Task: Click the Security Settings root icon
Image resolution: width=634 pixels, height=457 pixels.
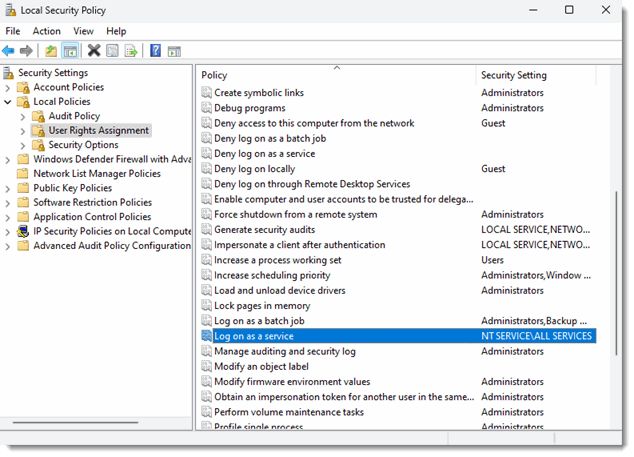Action: pyautogui.click(x=8, y=73)
